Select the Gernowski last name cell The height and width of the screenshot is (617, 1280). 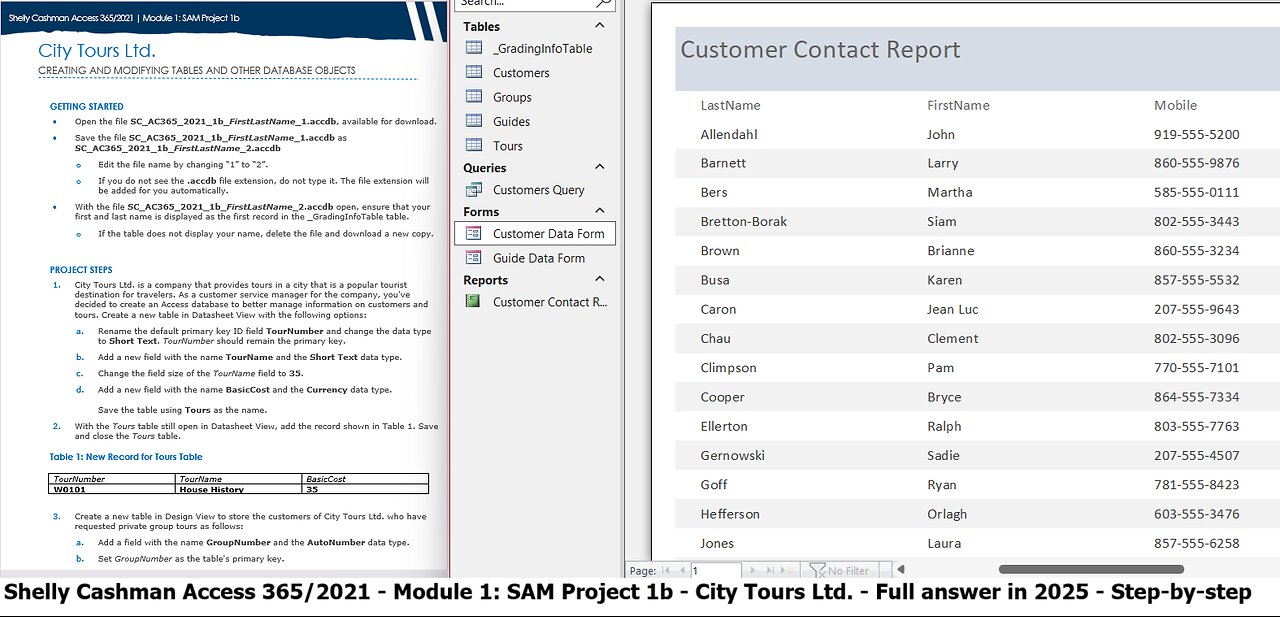732,455
